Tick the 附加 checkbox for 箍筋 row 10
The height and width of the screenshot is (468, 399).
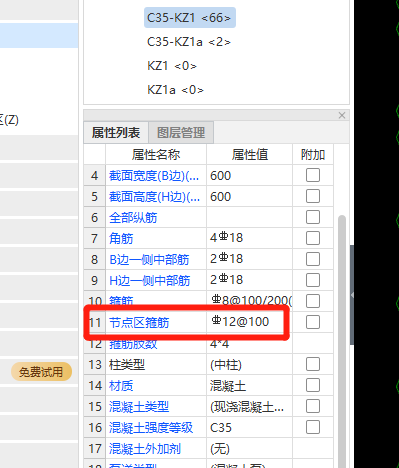[313, 301]
